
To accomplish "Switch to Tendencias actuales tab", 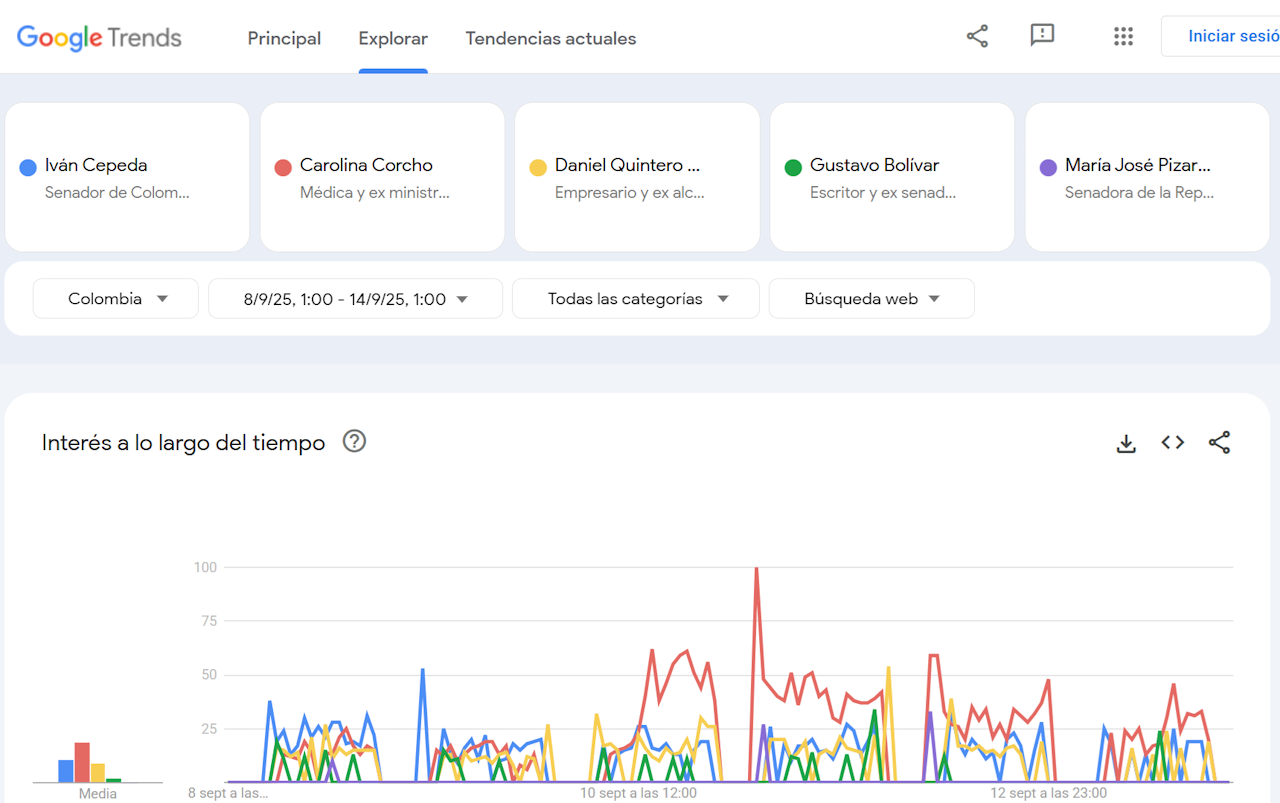I will [x=550, y=38].
